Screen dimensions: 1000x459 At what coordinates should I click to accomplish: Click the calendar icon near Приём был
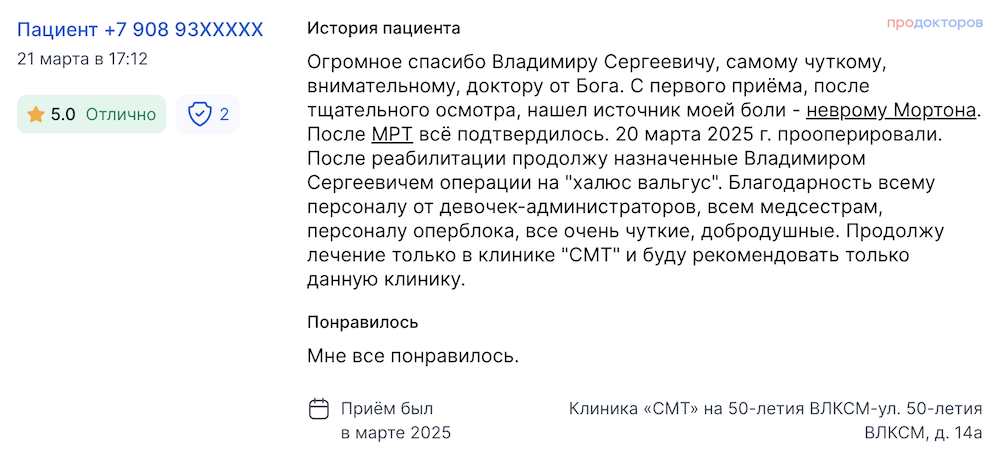pyautogui.click(x=319, y=408)
